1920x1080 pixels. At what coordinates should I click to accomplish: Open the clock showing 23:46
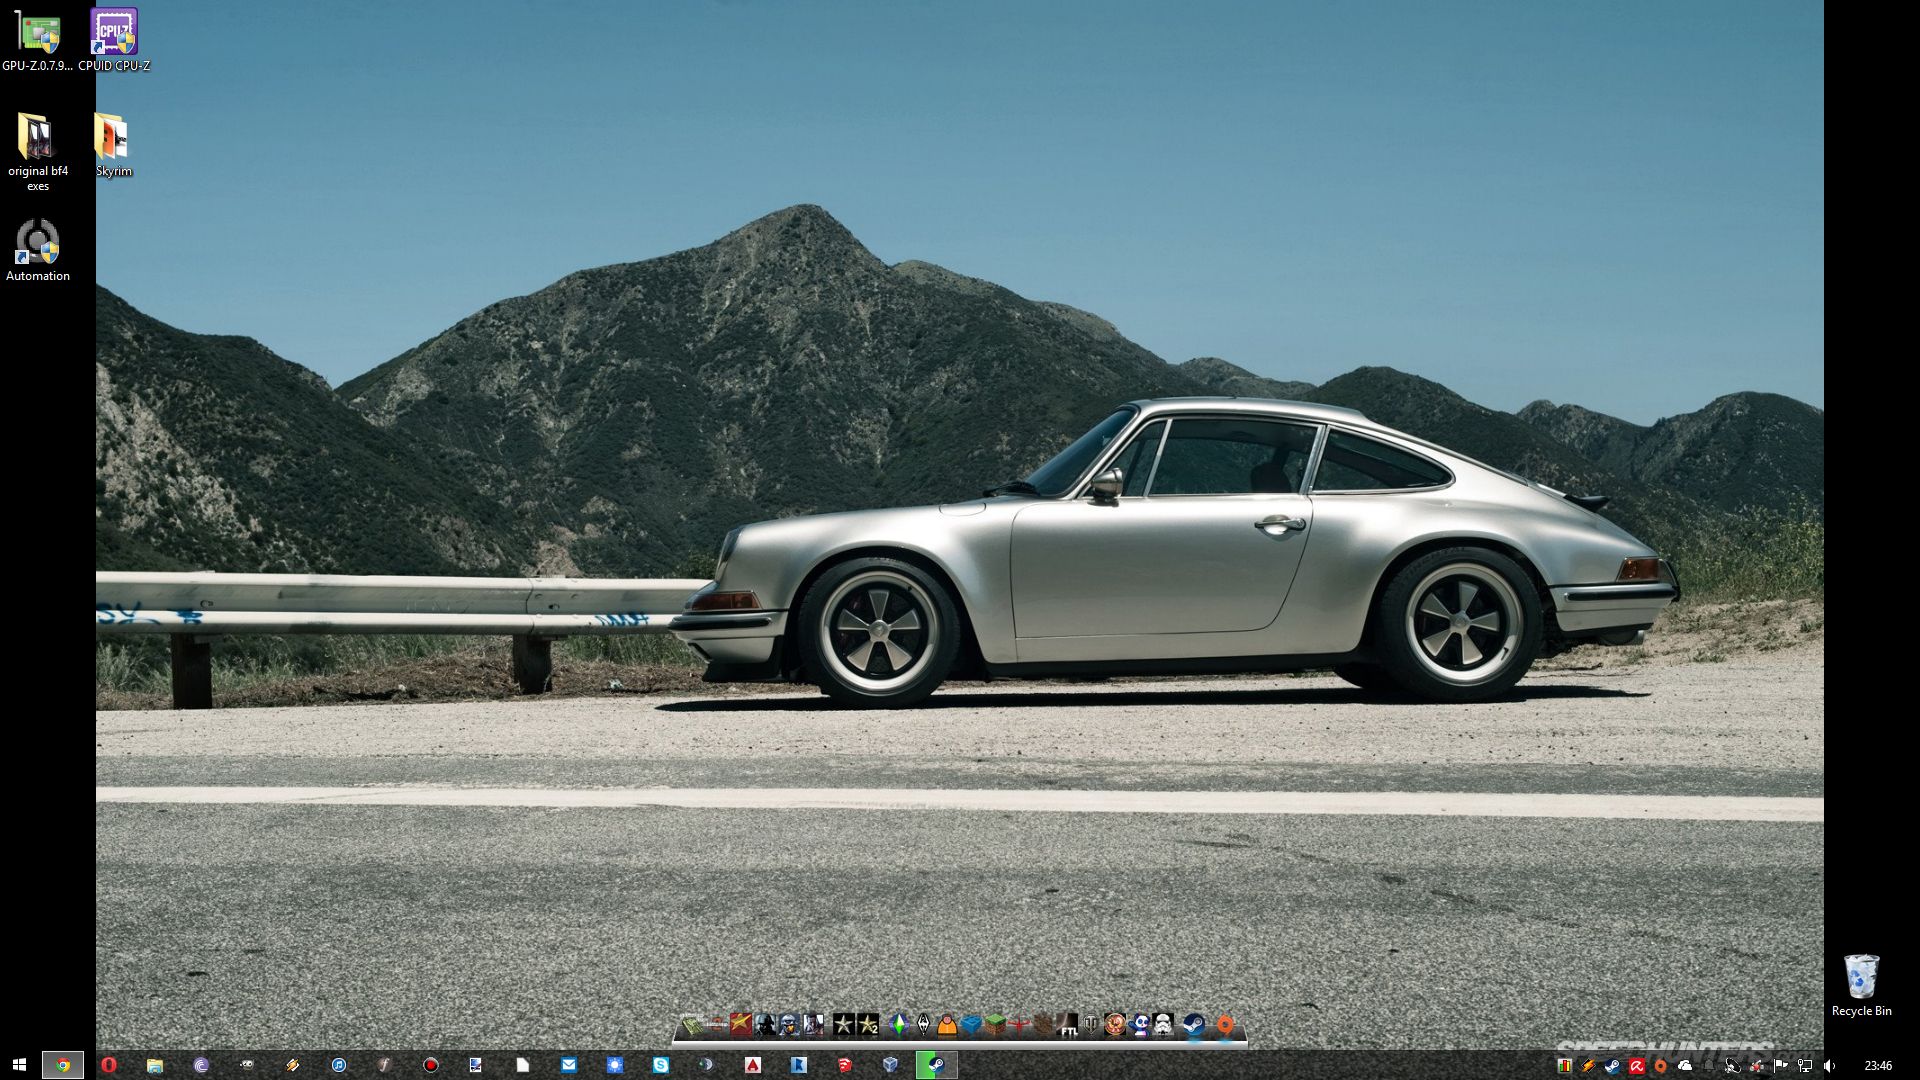point(1878,1065)
